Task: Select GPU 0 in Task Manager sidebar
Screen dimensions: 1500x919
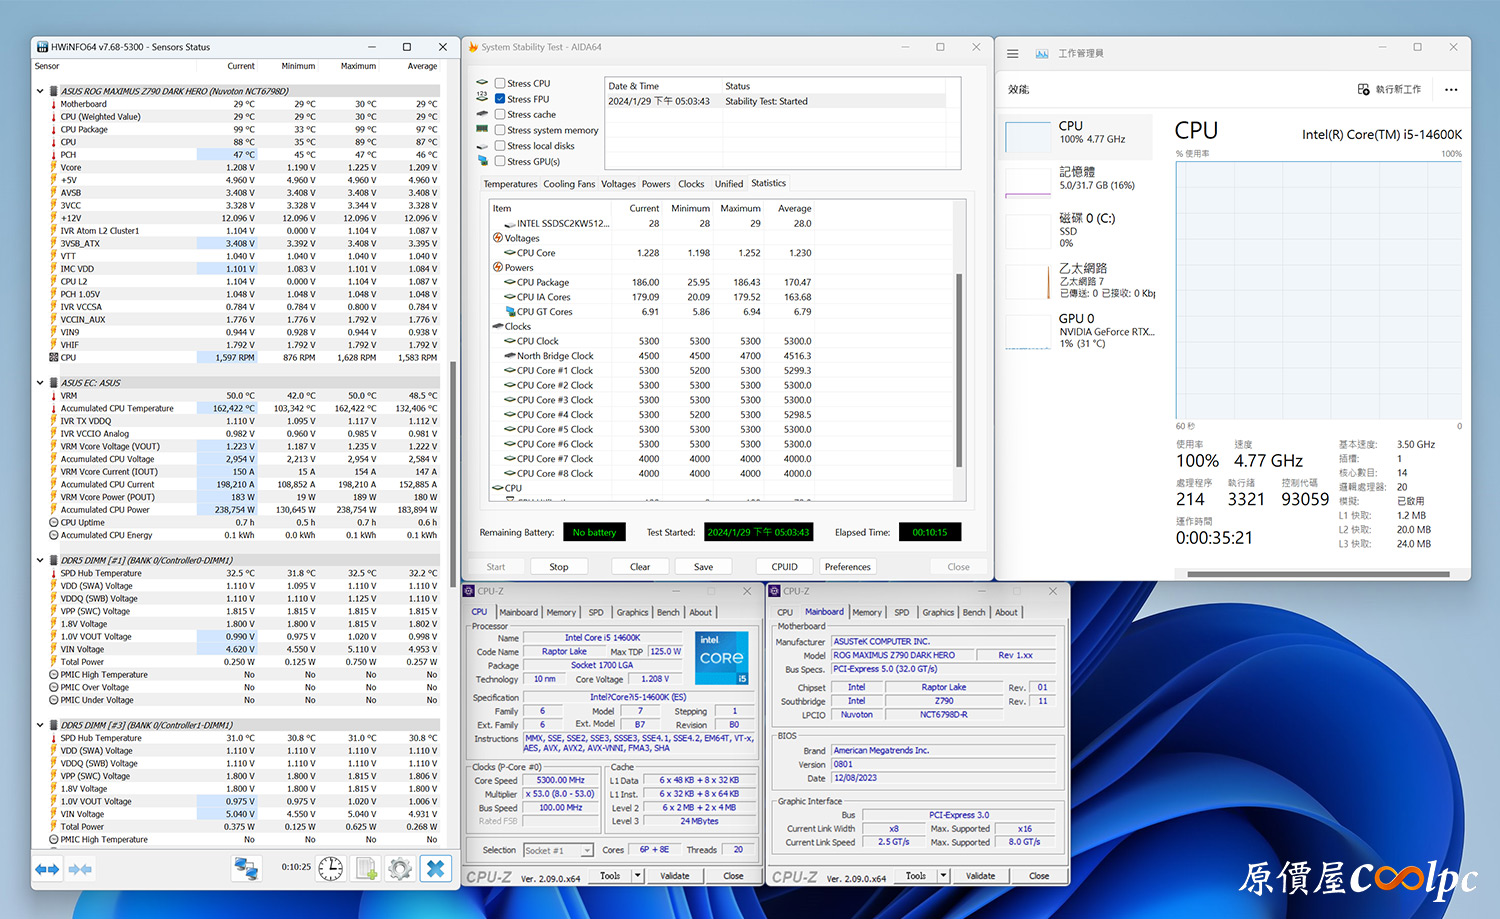Action: [1078, 331]
